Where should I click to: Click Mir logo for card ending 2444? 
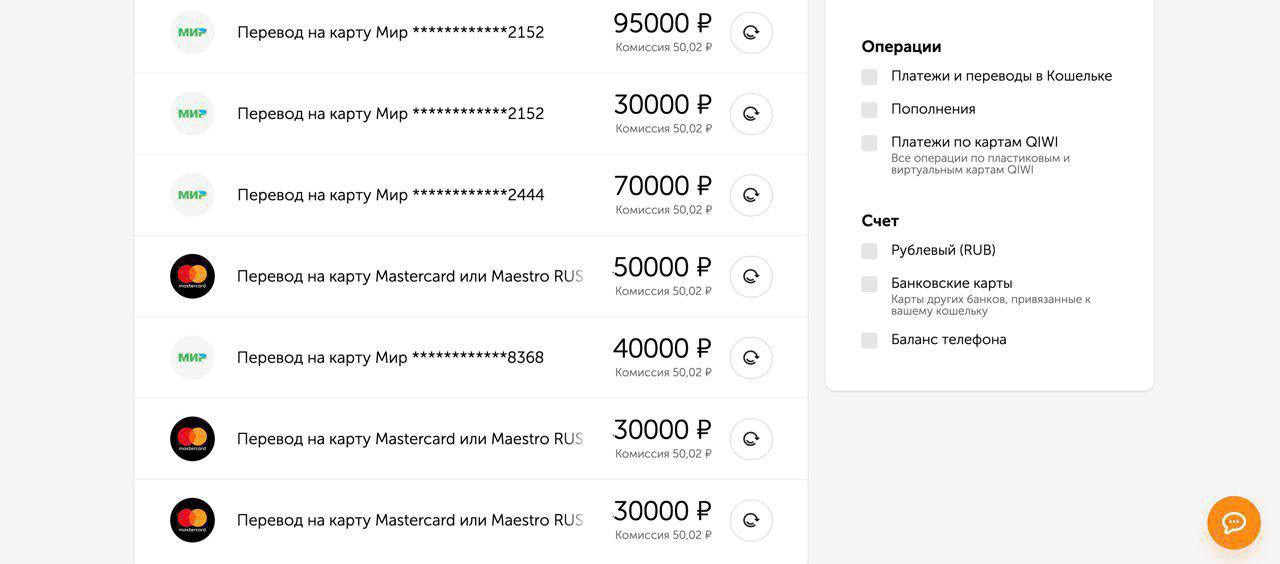[x=192, y=196]
